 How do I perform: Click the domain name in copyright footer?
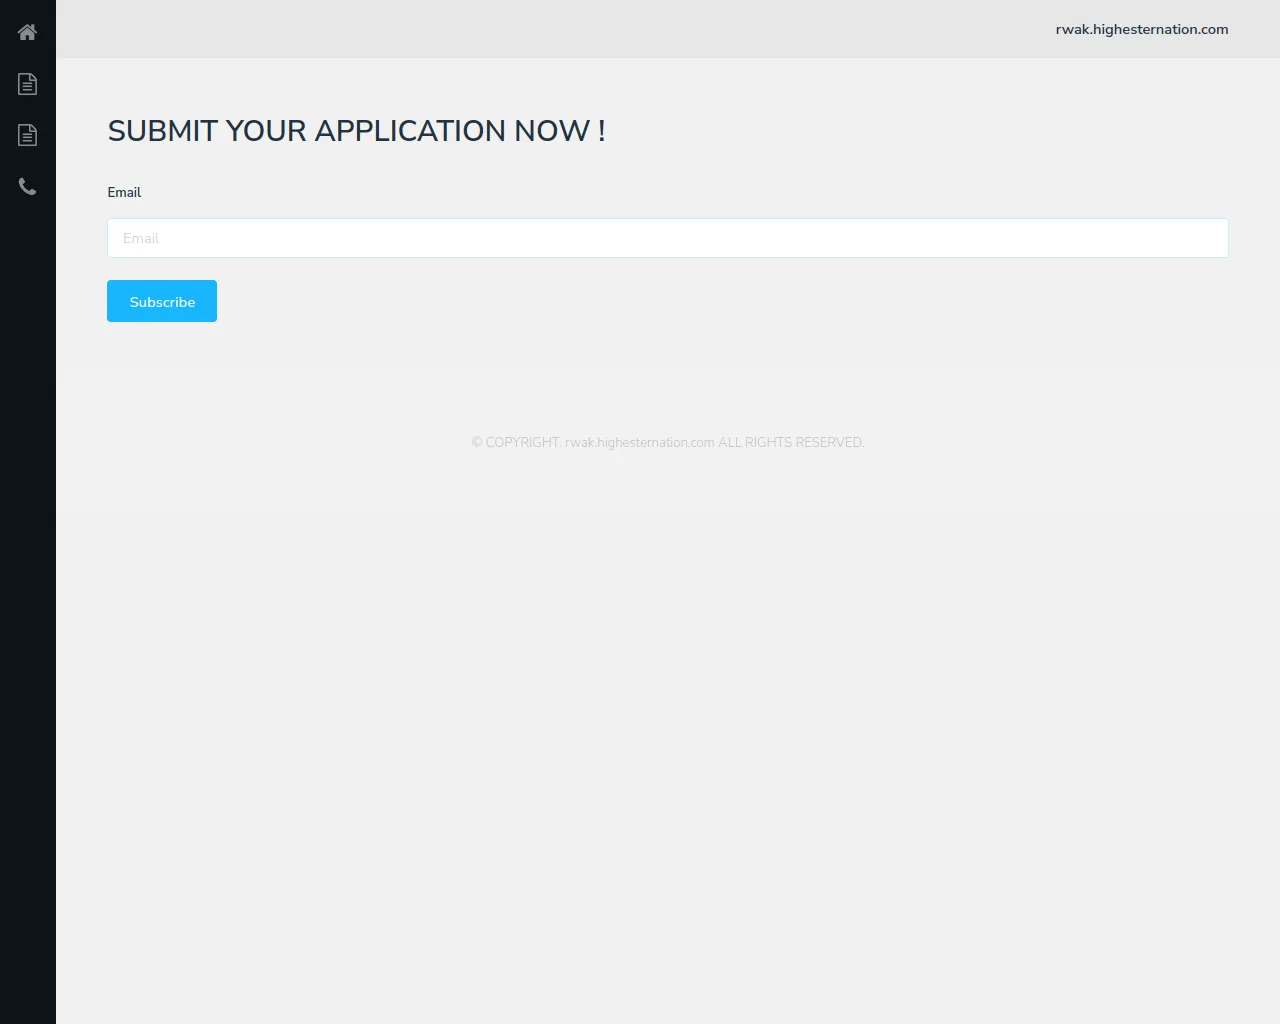[x=639, y=443]
